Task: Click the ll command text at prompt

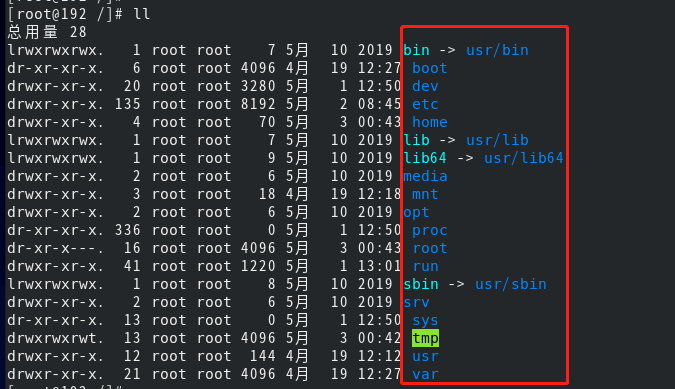Action: [142, 14]
